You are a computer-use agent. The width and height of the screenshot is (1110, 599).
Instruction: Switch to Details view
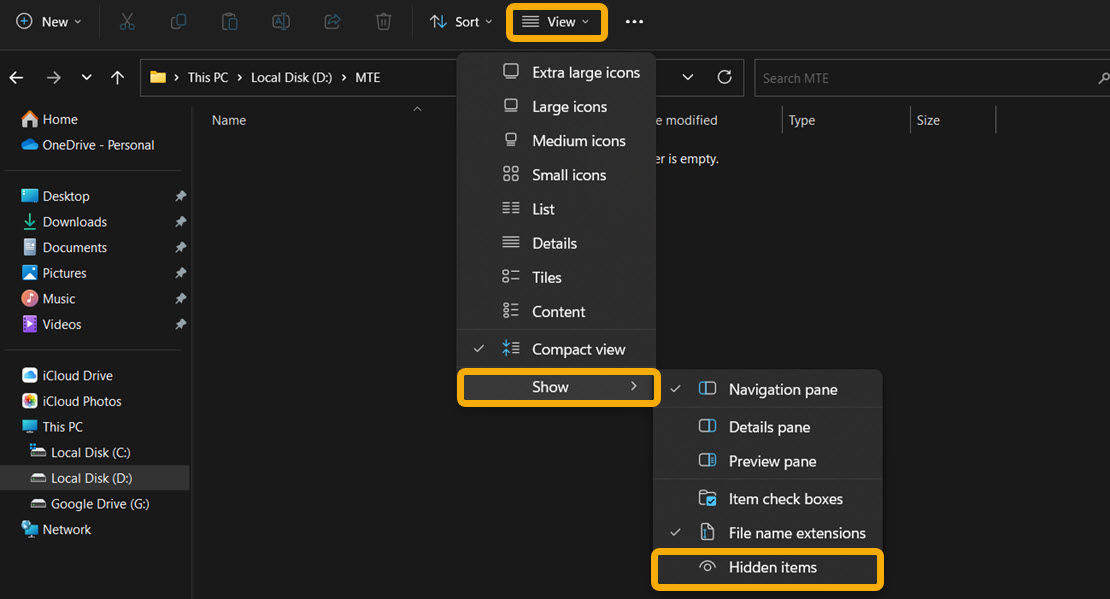pos(555,243)
